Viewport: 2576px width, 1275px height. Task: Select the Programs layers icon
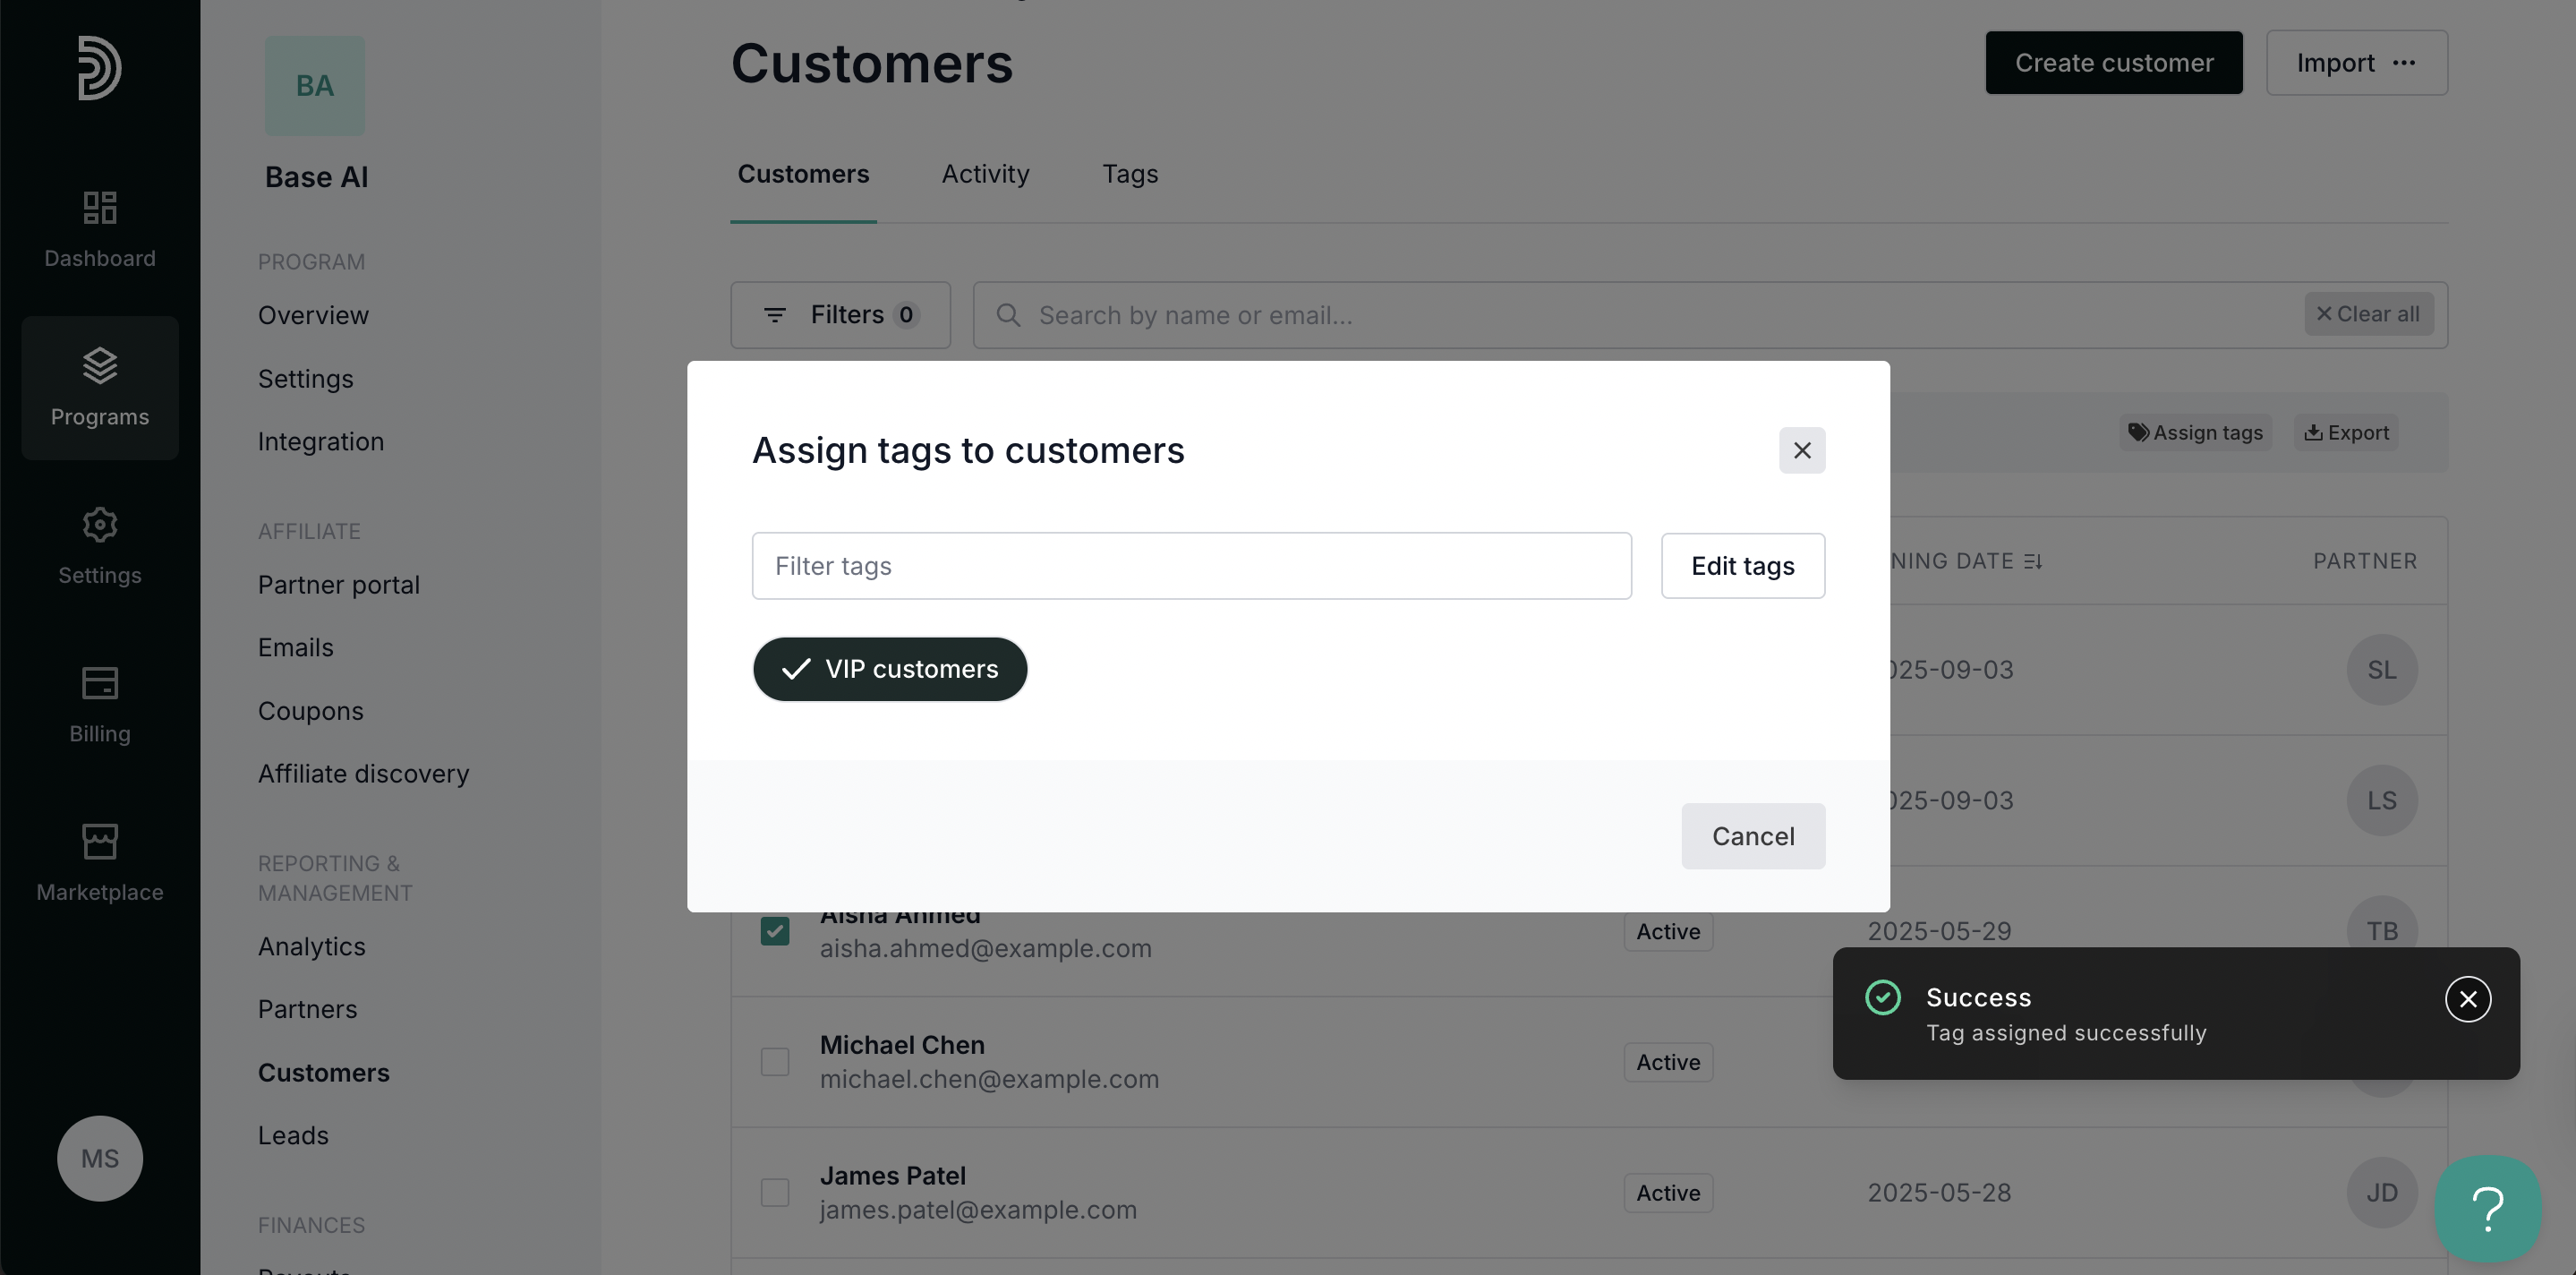tap(99, 366)
